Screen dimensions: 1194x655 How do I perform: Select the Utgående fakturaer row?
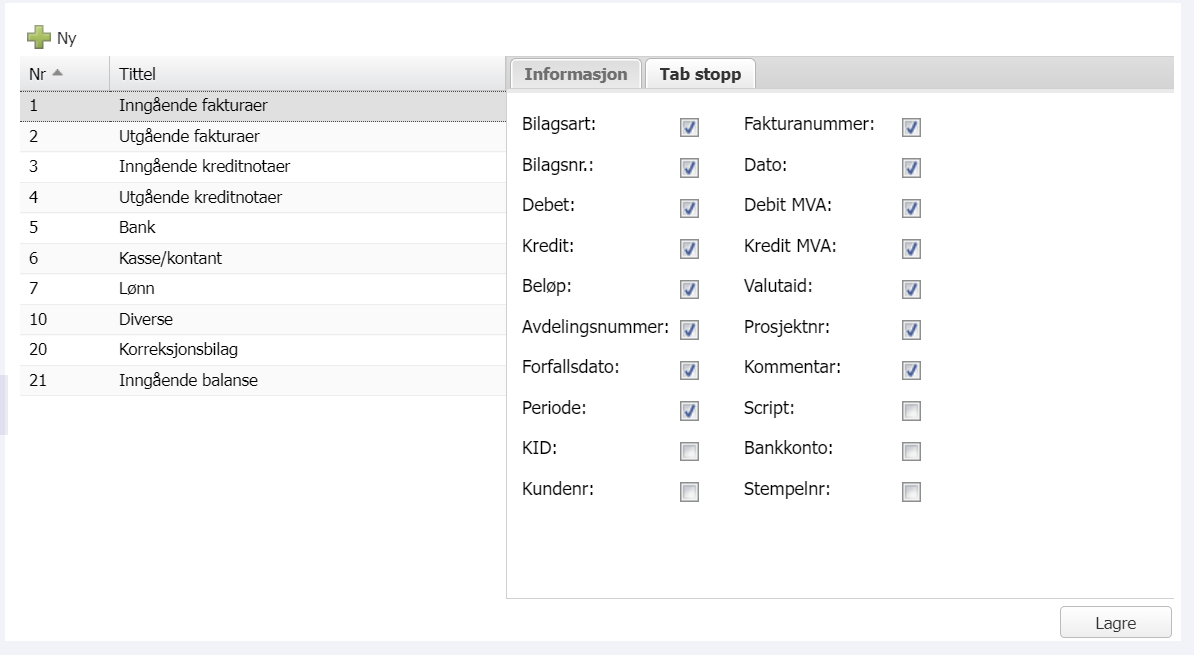(190, 136)
